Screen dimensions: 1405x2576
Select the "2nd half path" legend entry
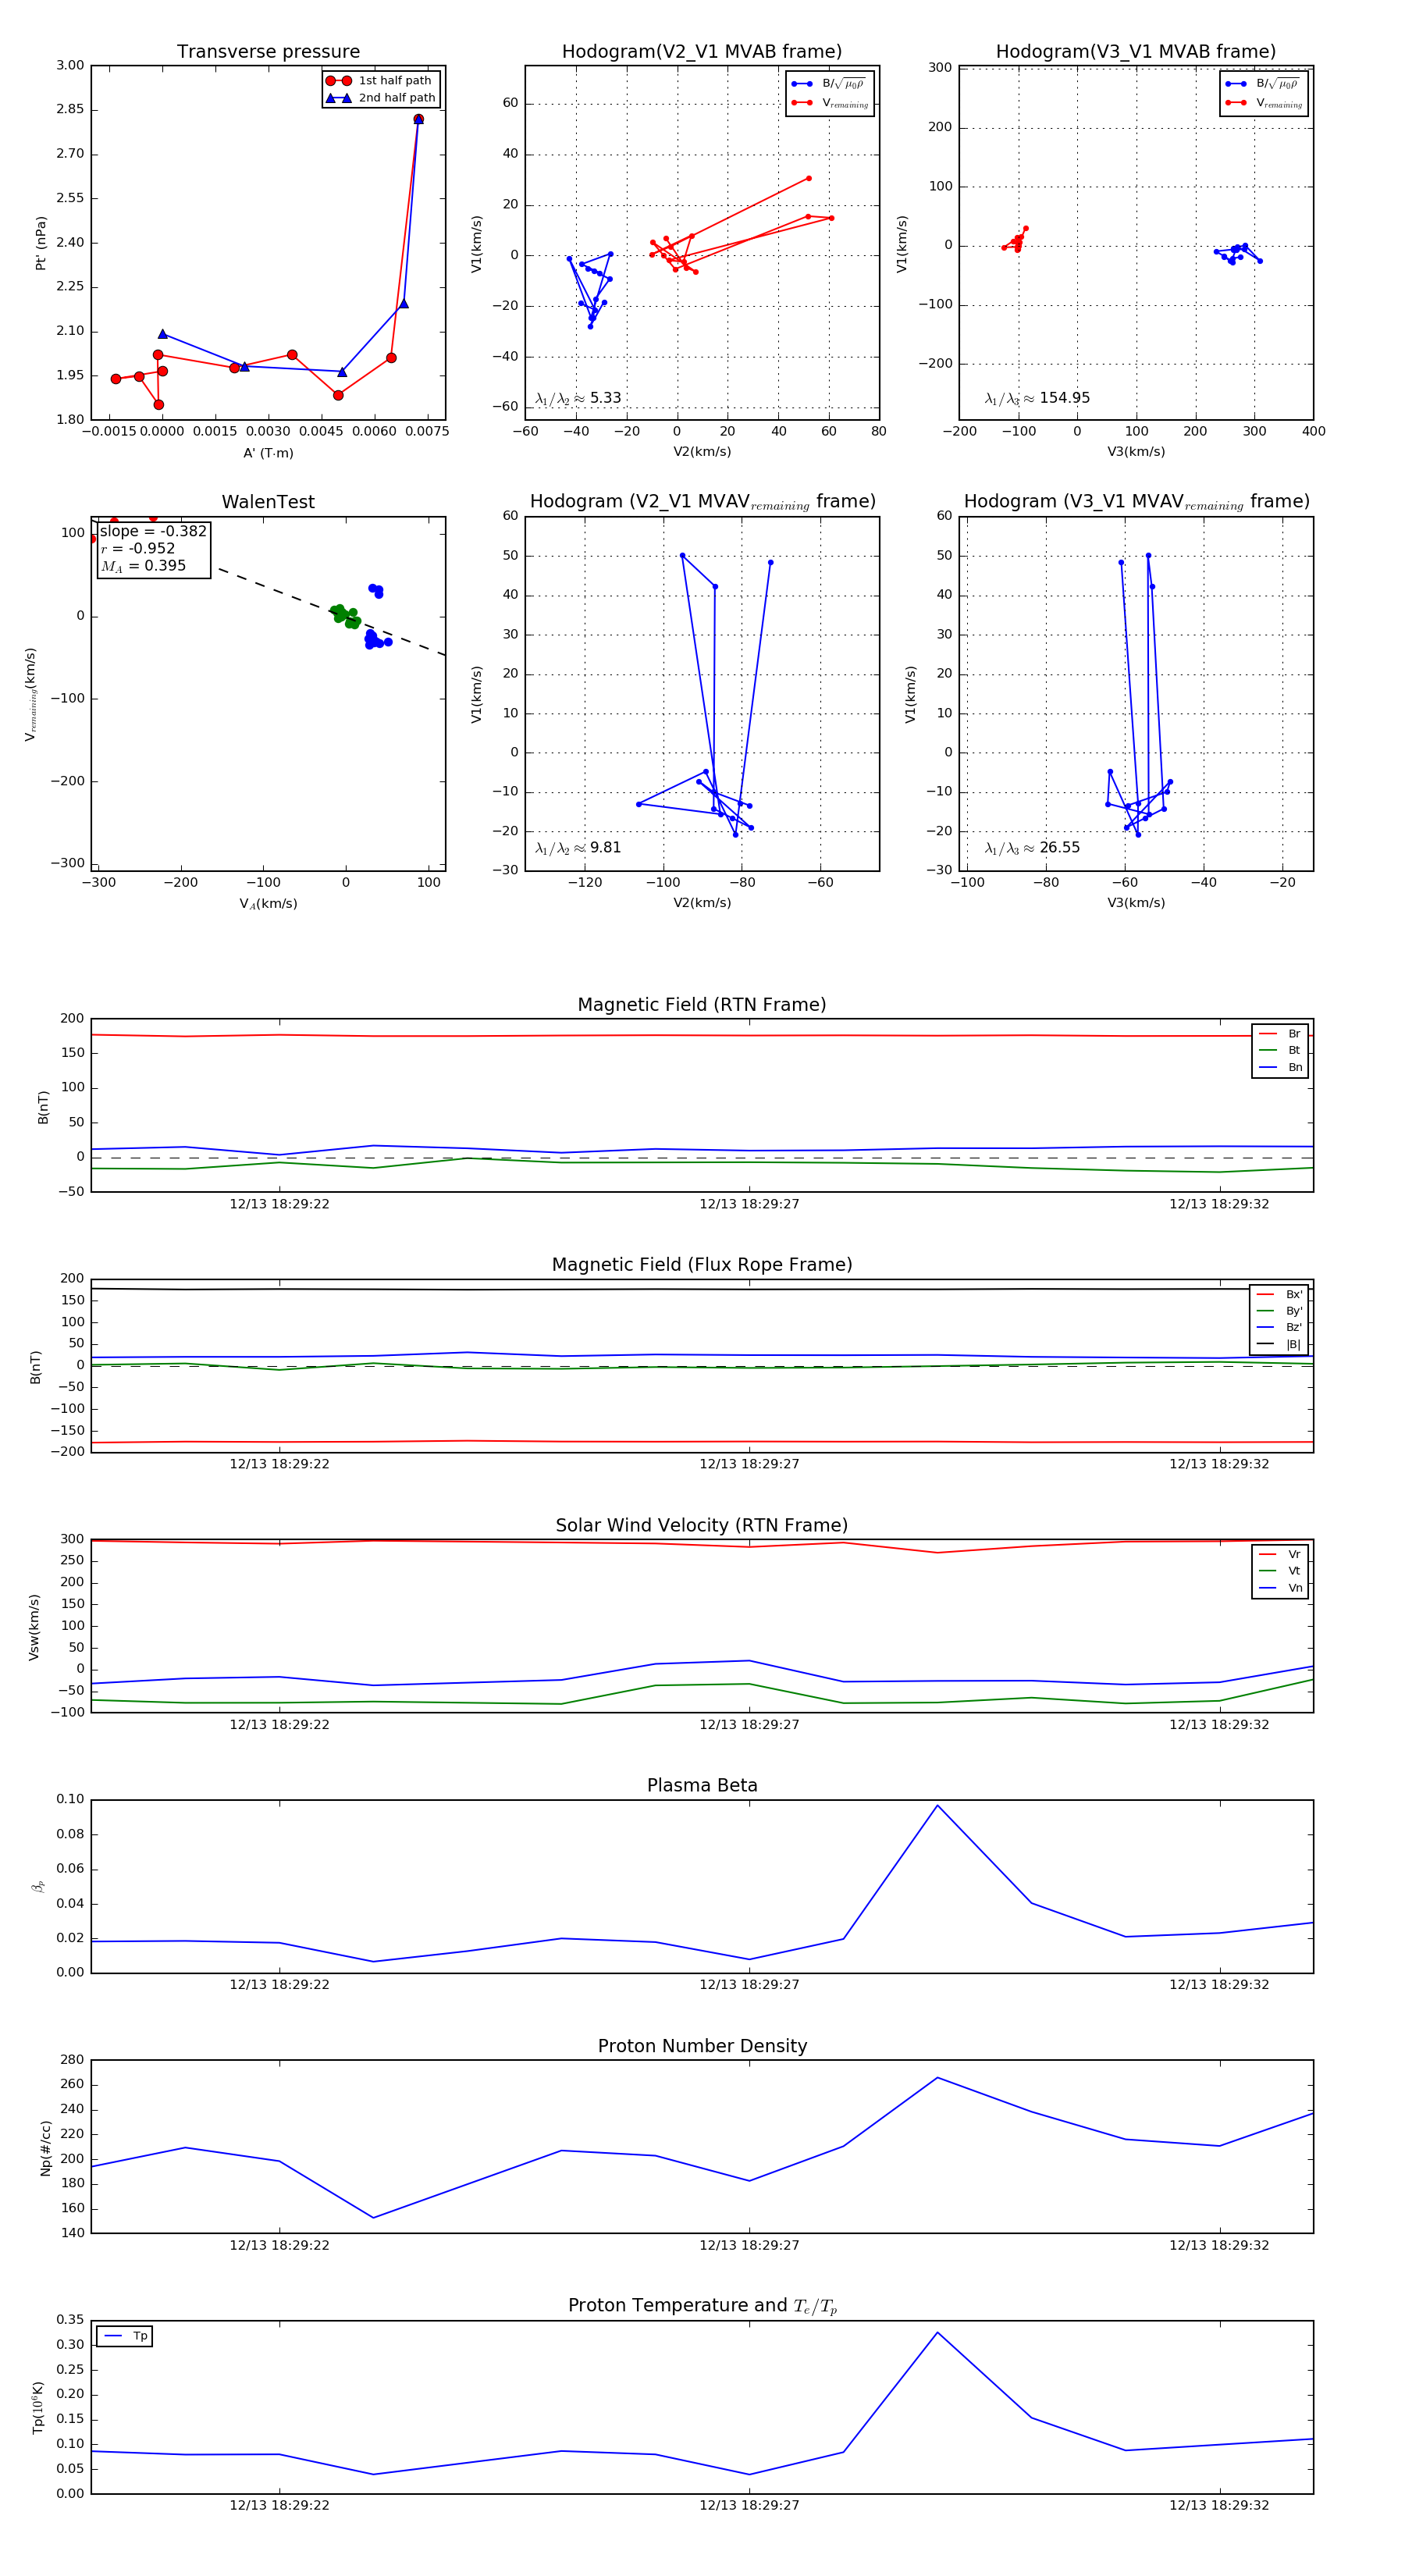coord(381,98)
